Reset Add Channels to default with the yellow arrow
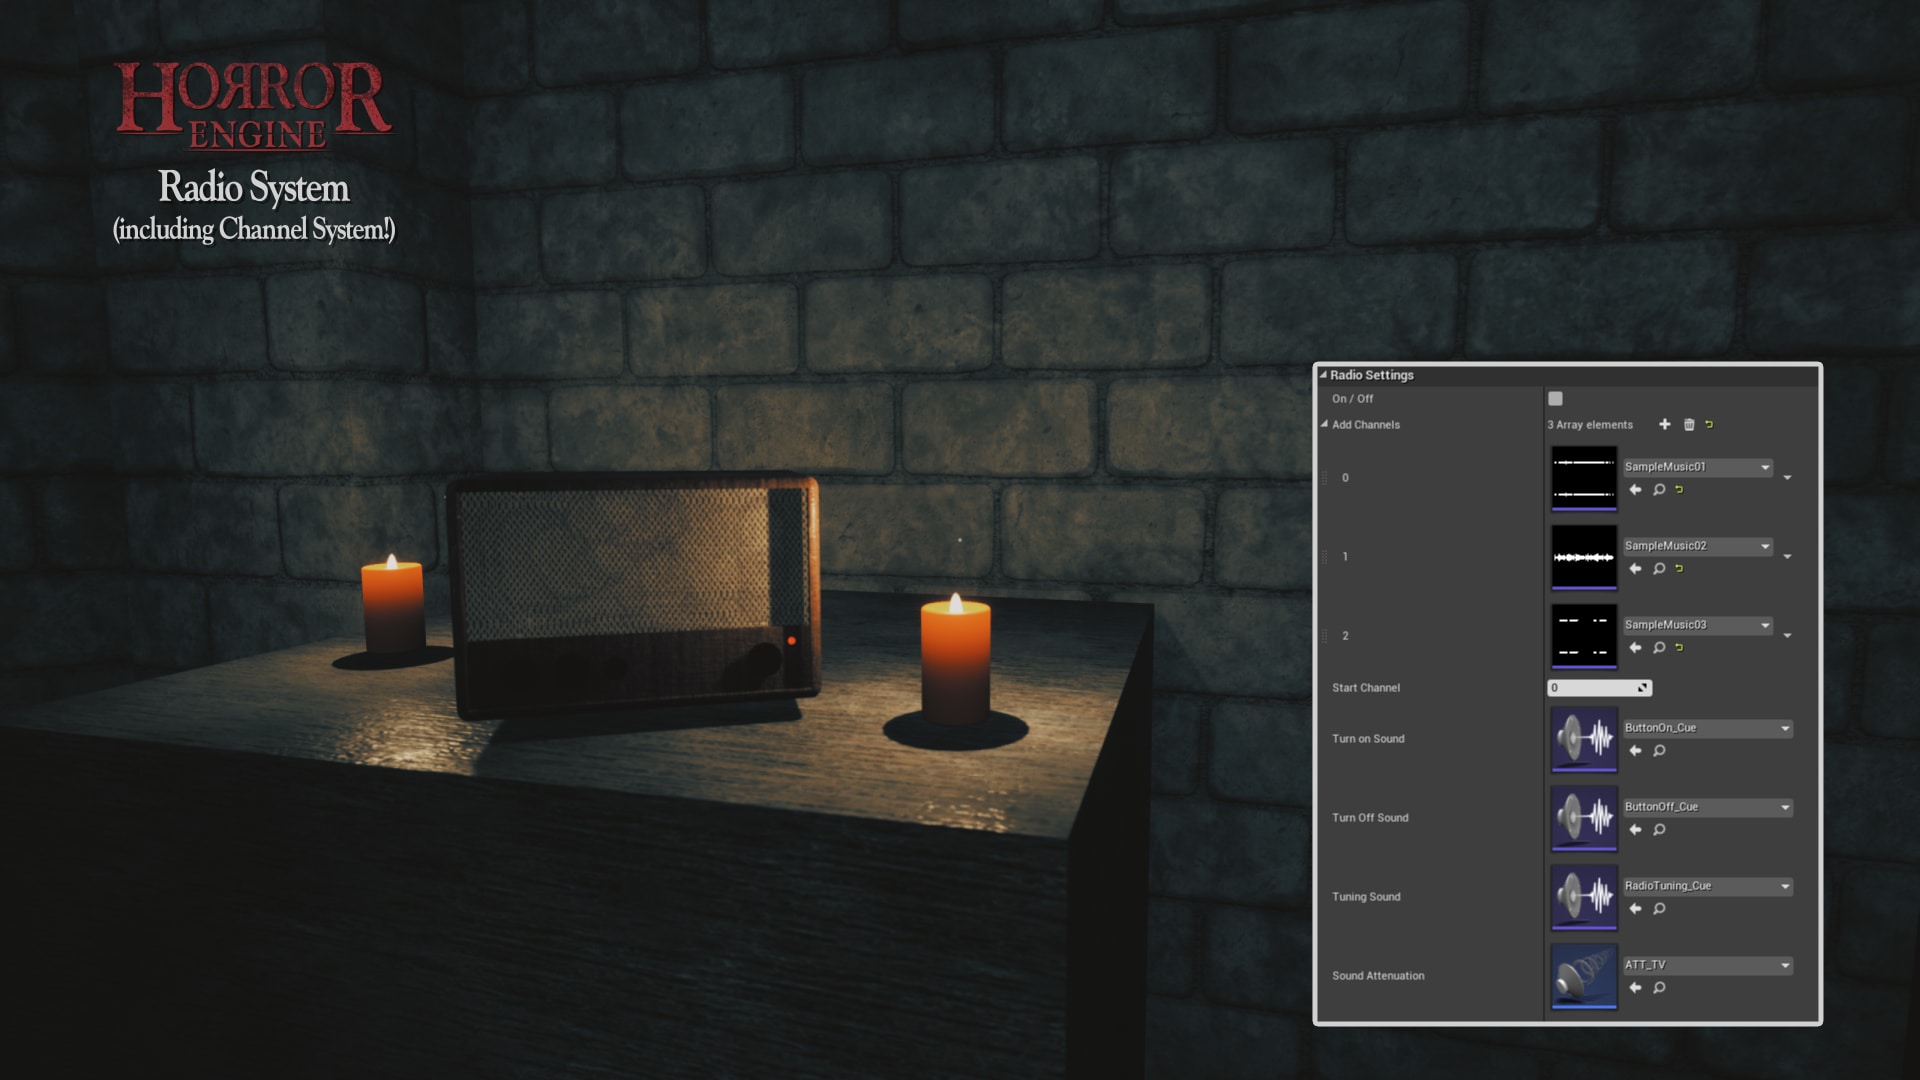Screen dimensions: 1920x1080 [1710, 425]
